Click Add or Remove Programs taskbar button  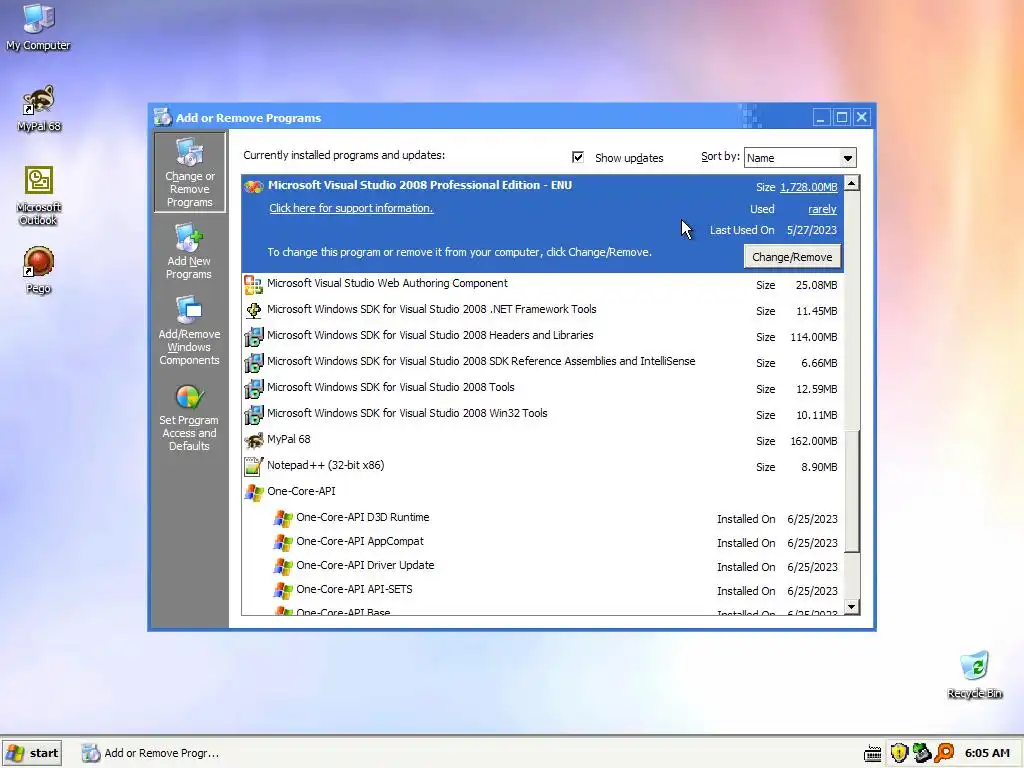pos(151,753)
